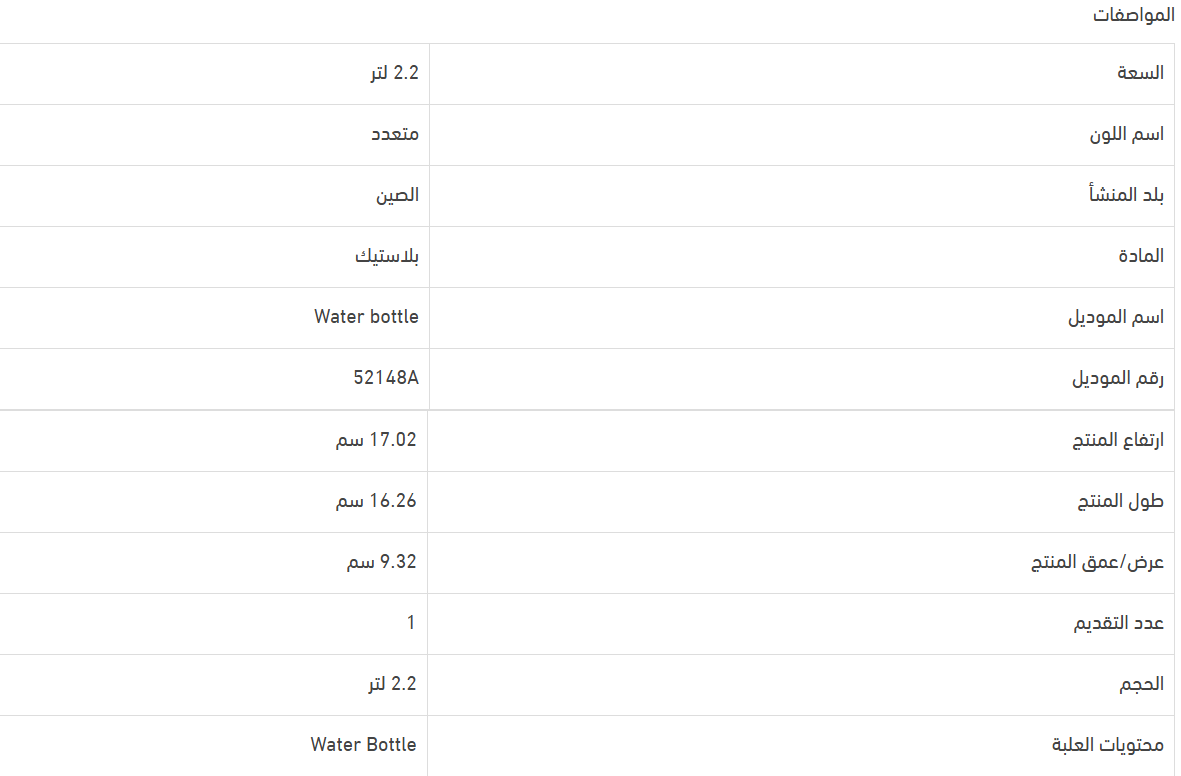Viewport: 1181px width, 776px height.
Task: Click the رقم الموديل label
Action: pos(1118,378)
